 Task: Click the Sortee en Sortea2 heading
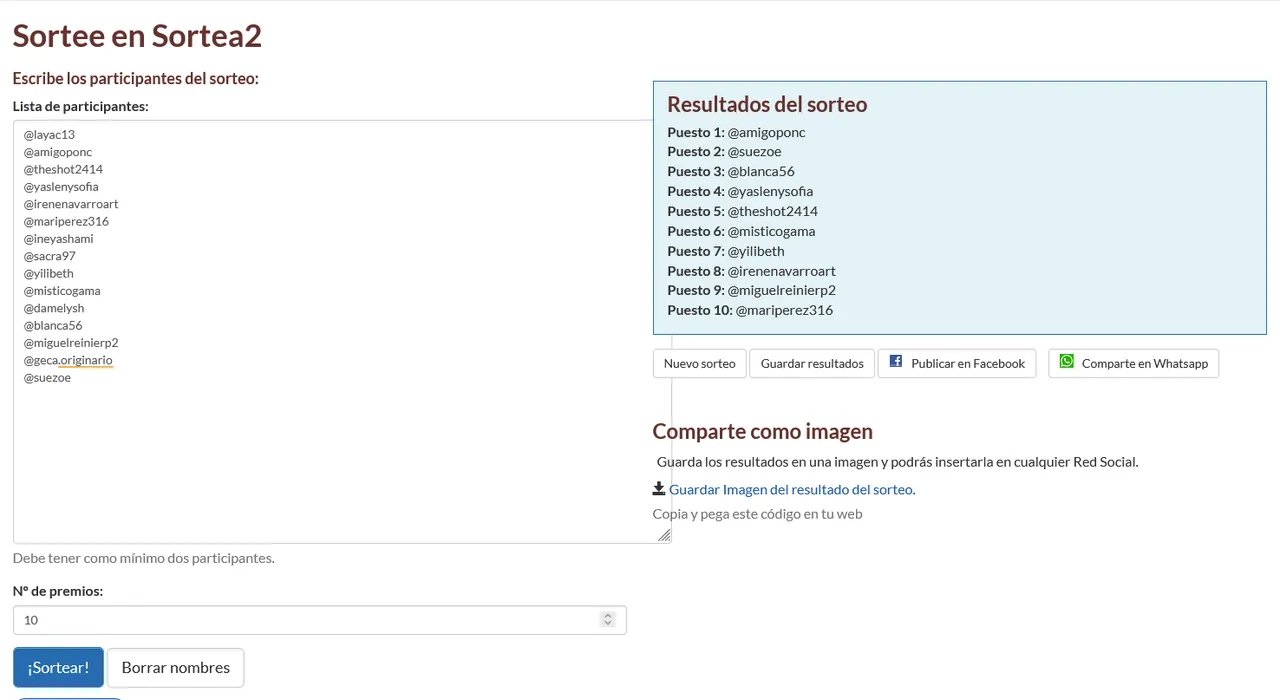[x=137, y=36]
